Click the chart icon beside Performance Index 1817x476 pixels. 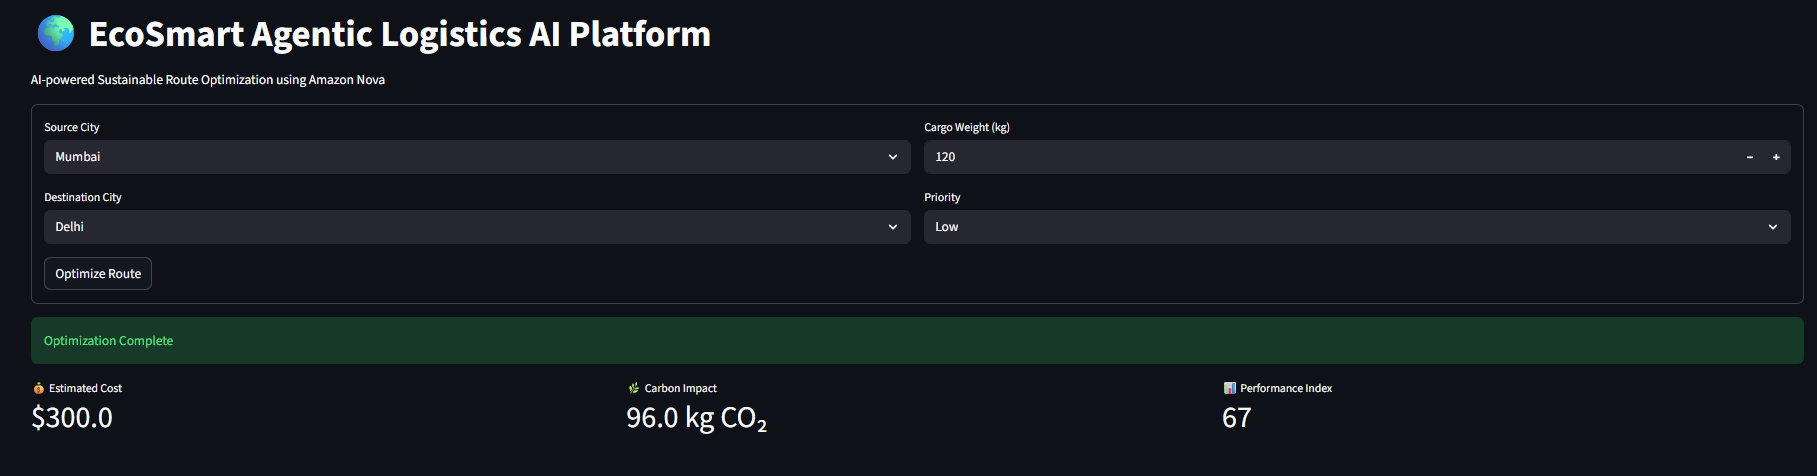(1229, 388)
